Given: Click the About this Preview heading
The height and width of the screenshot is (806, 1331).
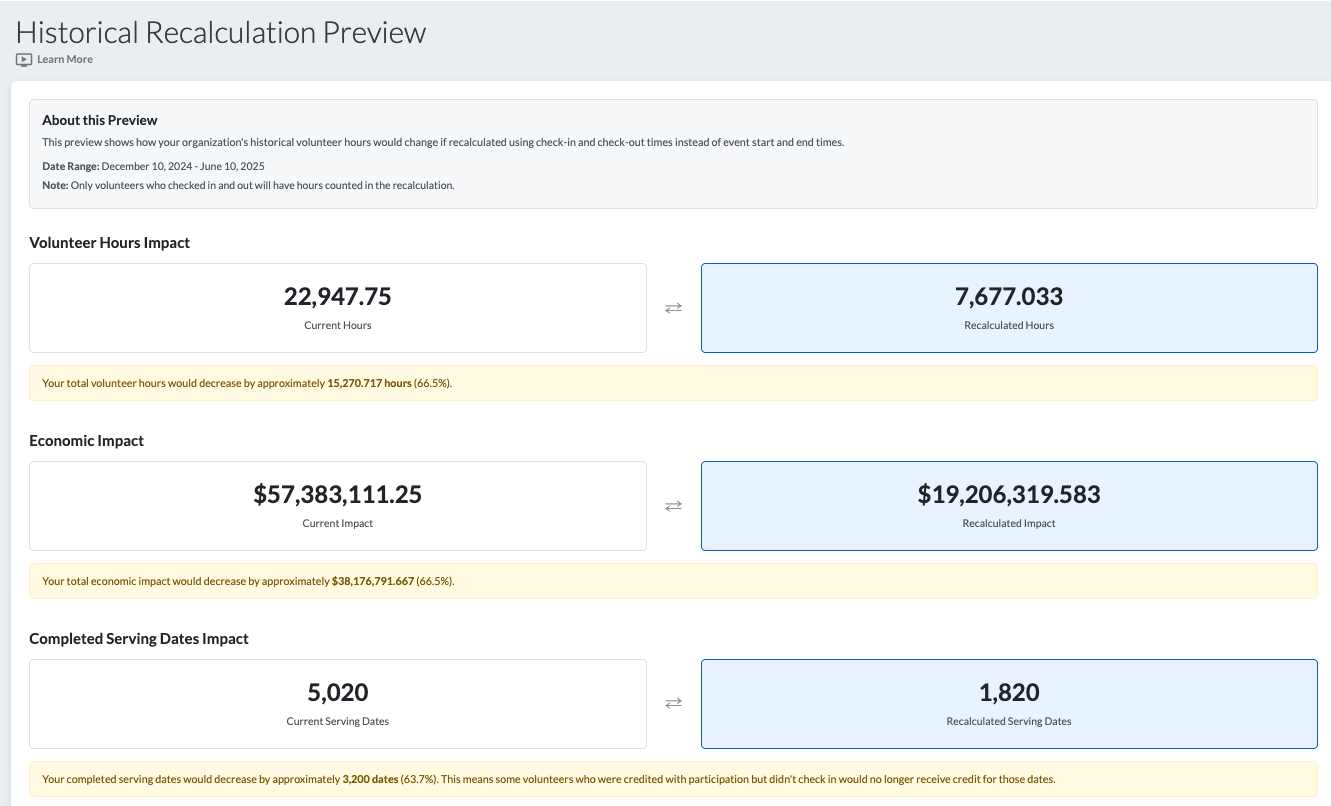Looking at the screenshot, I should click(x=100, y=120).
